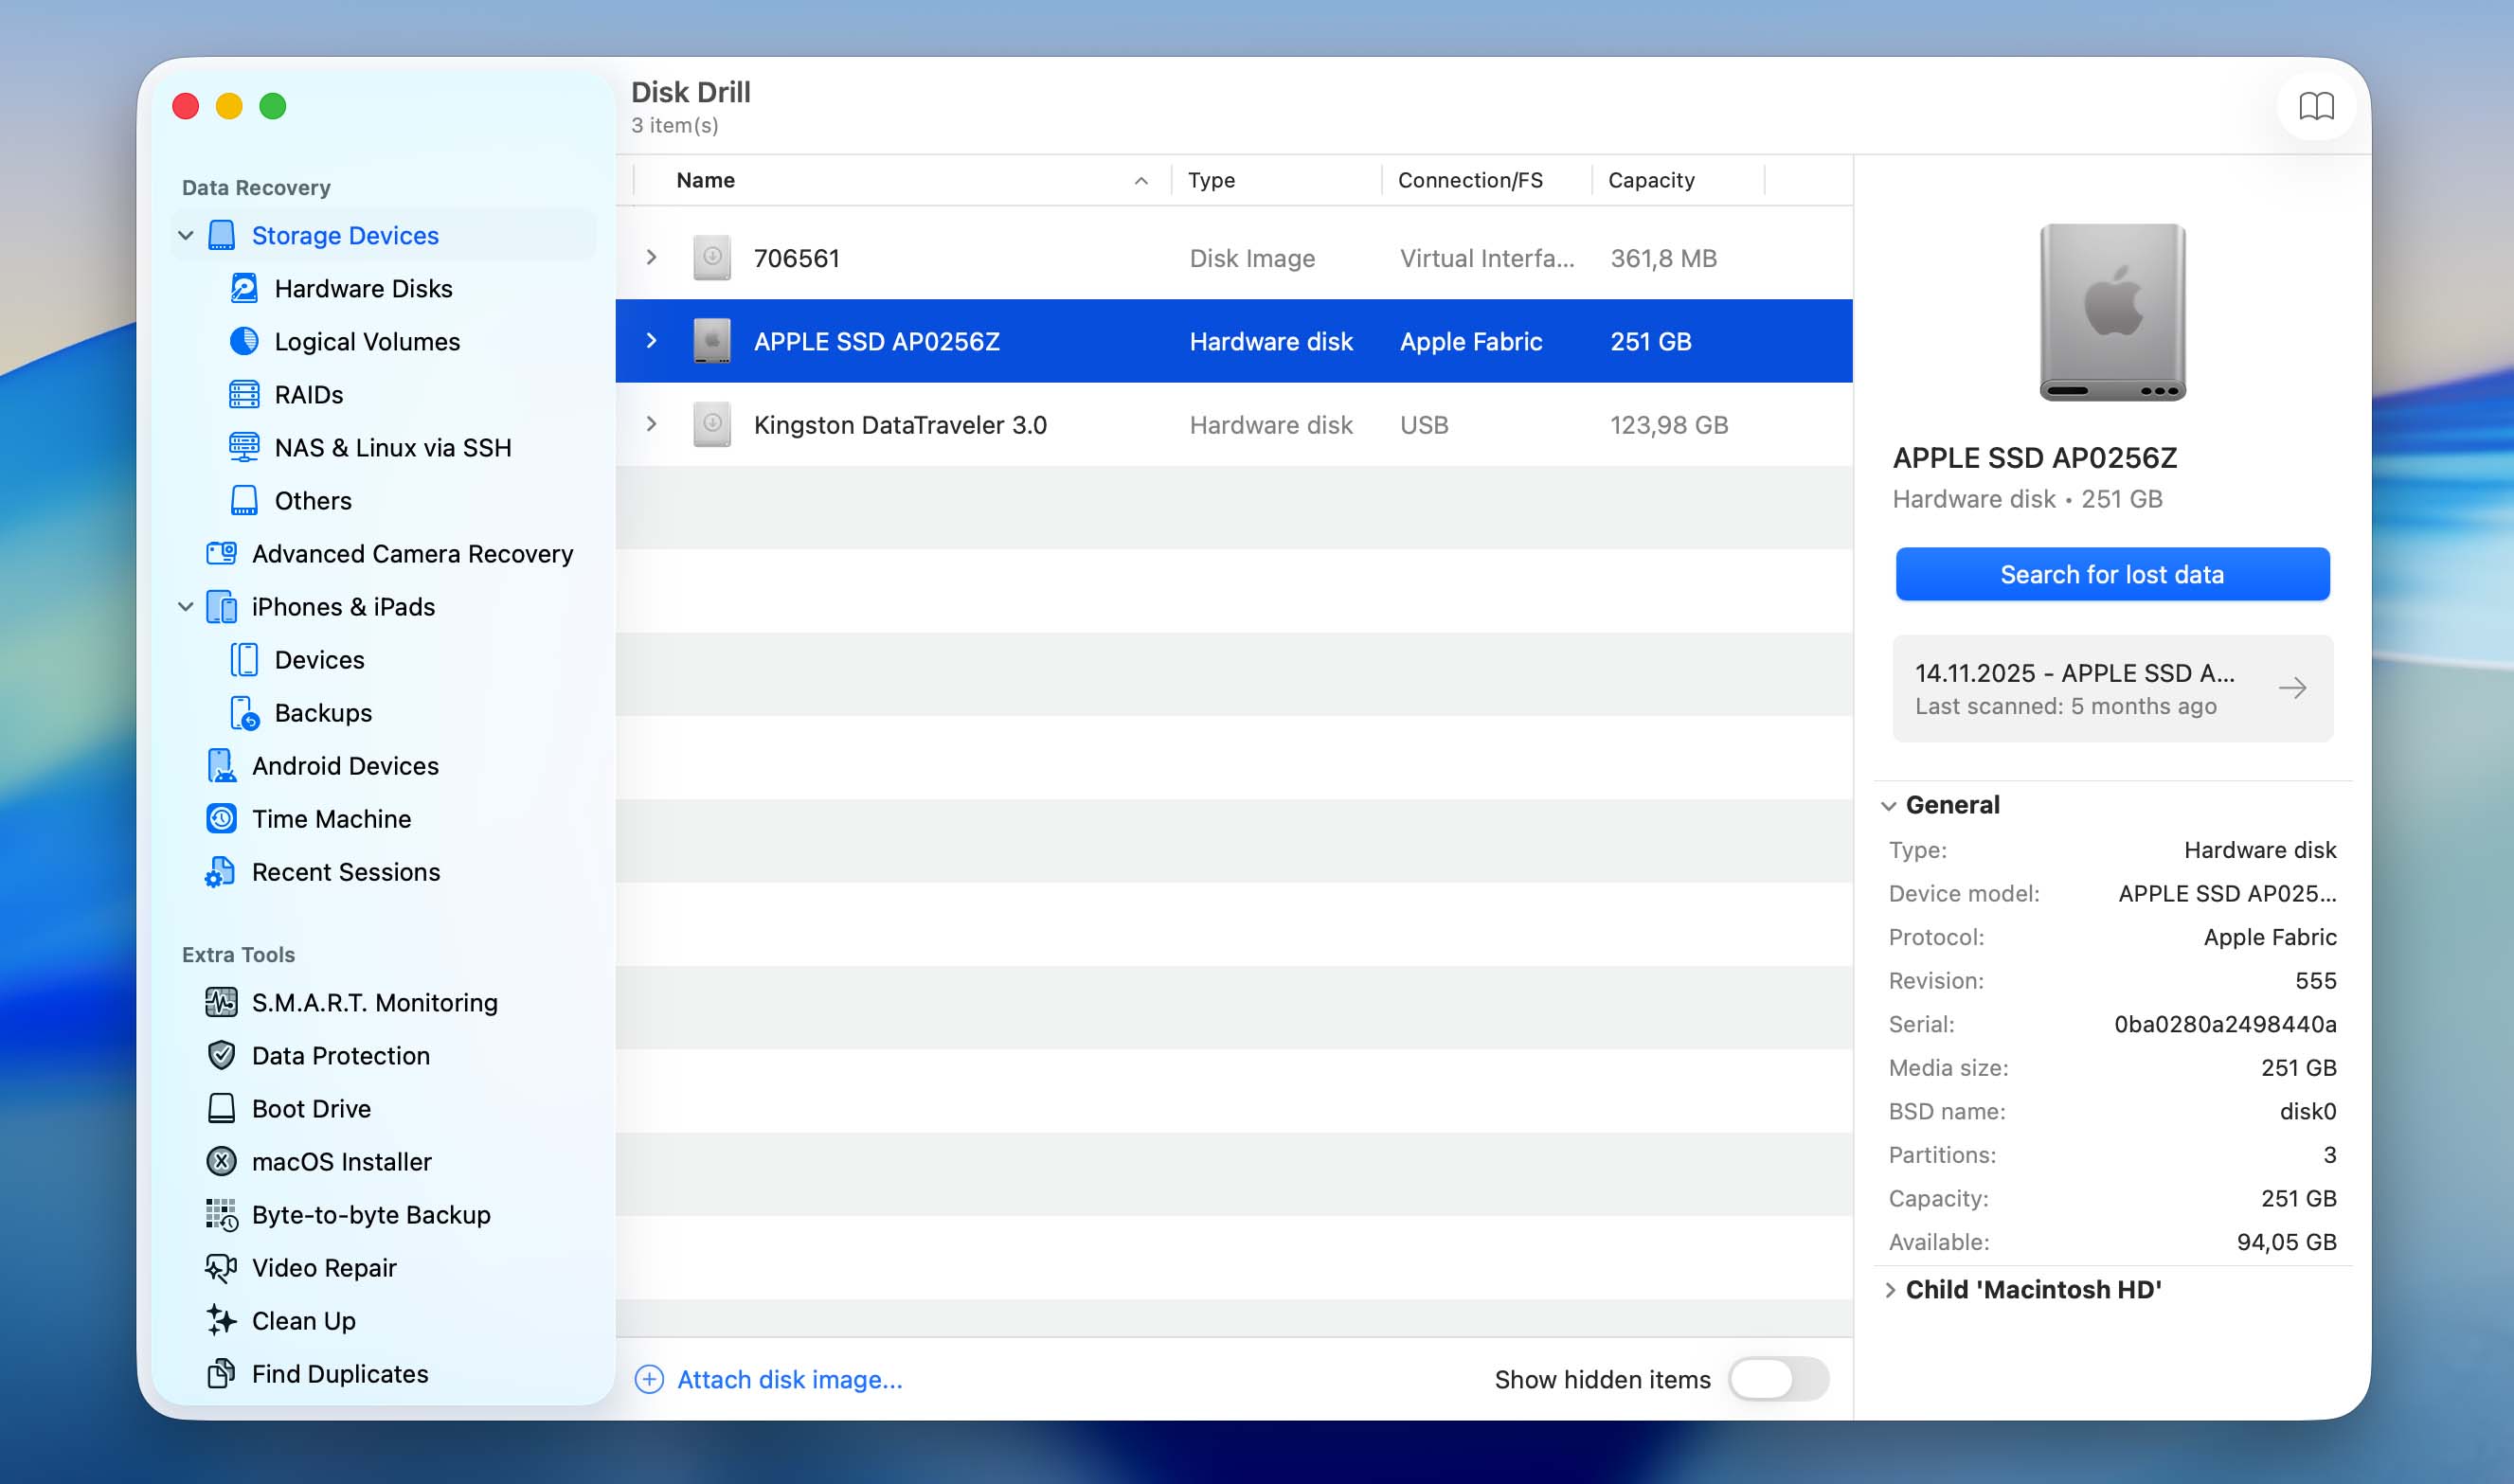2514x1484 pixels.
Task: Click the Storage Devices drive icon
Action: (221, 235)
